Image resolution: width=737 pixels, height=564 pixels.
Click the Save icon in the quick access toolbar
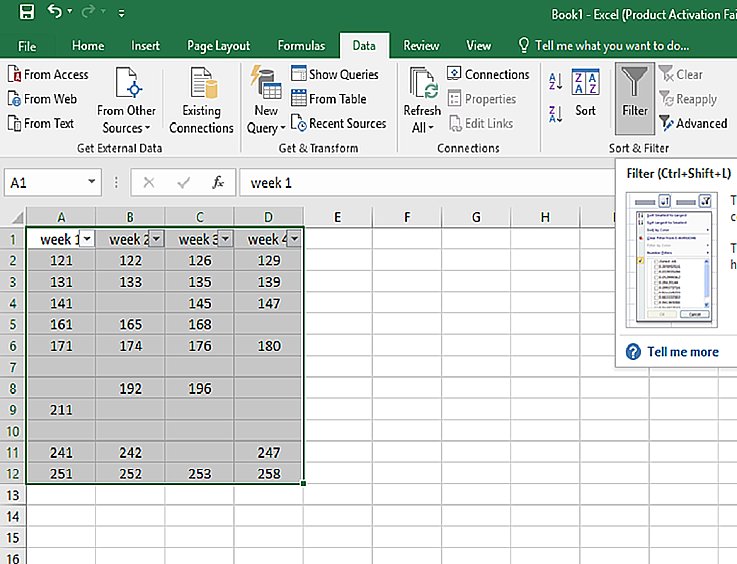tap(27, 11)
